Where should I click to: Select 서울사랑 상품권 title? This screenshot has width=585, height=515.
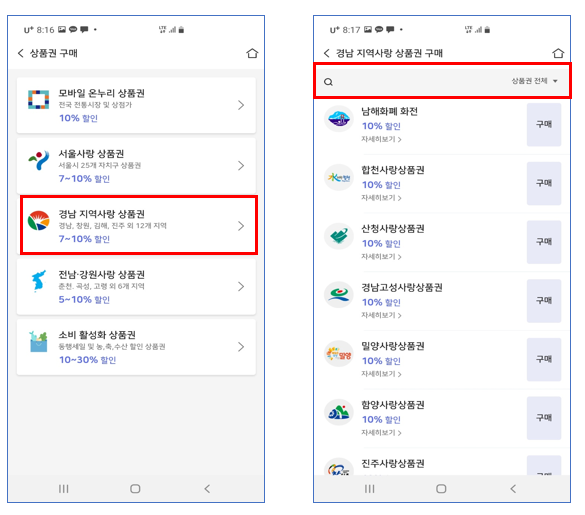91,153
